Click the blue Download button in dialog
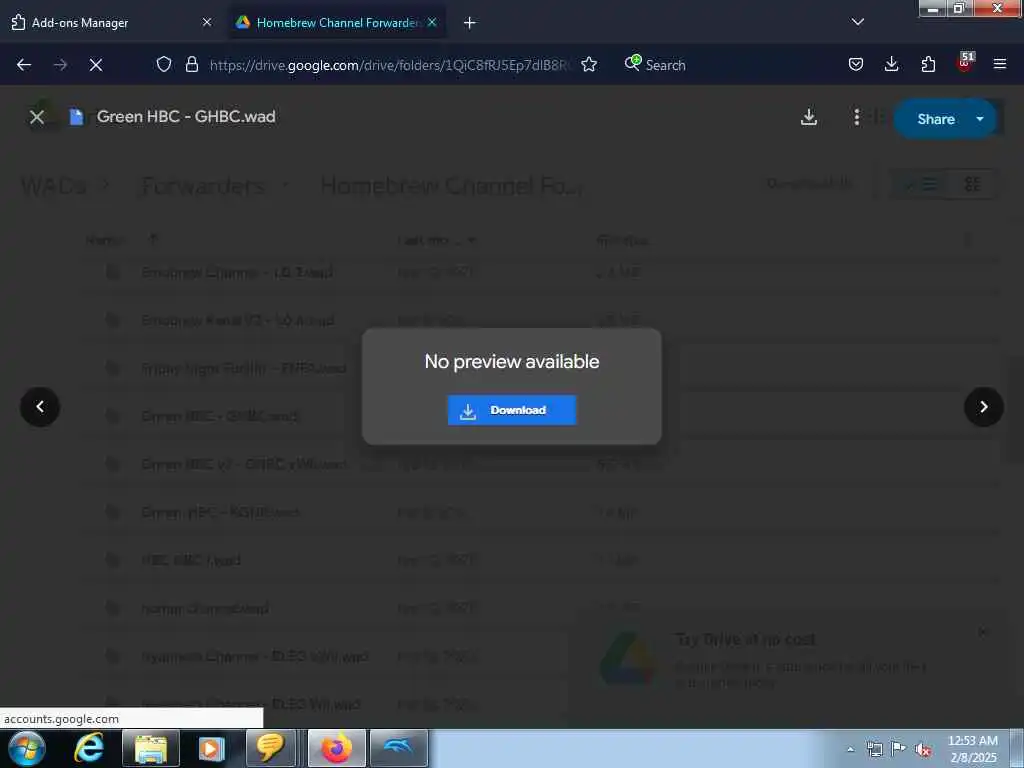The height and width of the screenshot is (768, 1024). point(511,410)
